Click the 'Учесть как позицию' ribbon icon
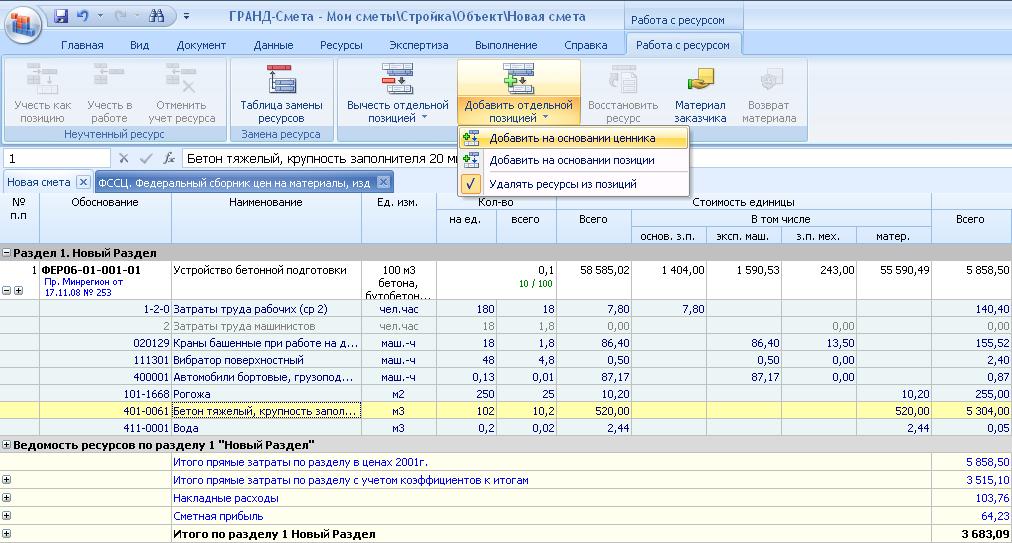Screen dimensions: 1012x543 [43, 79]
